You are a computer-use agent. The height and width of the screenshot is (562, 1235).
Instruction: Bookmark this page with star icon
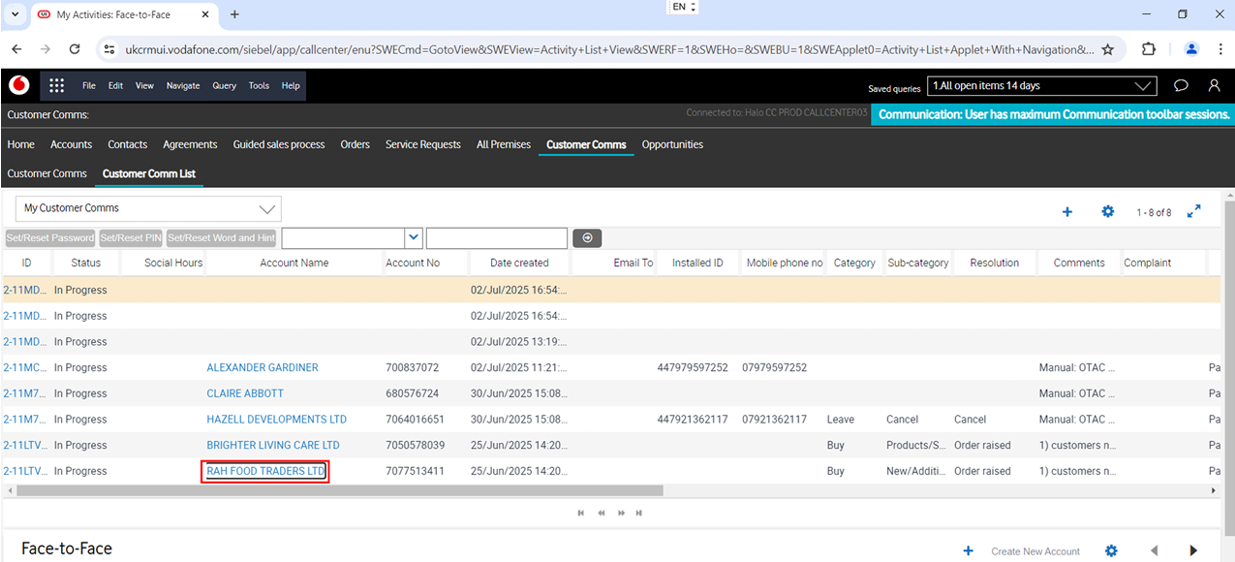(x=1107, y=49)
